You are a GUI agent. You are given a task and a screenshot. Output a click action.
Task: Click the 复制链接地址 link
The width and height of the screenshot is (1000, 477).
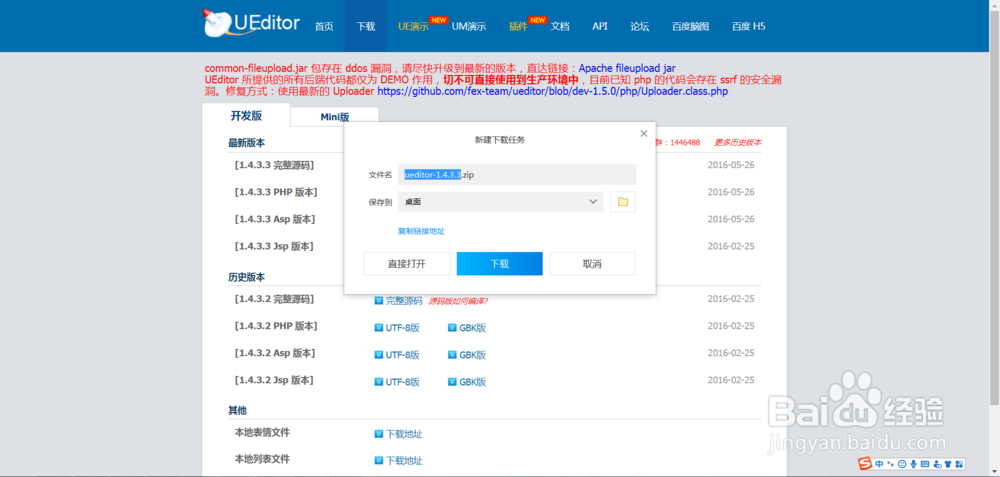pos(422,231)
